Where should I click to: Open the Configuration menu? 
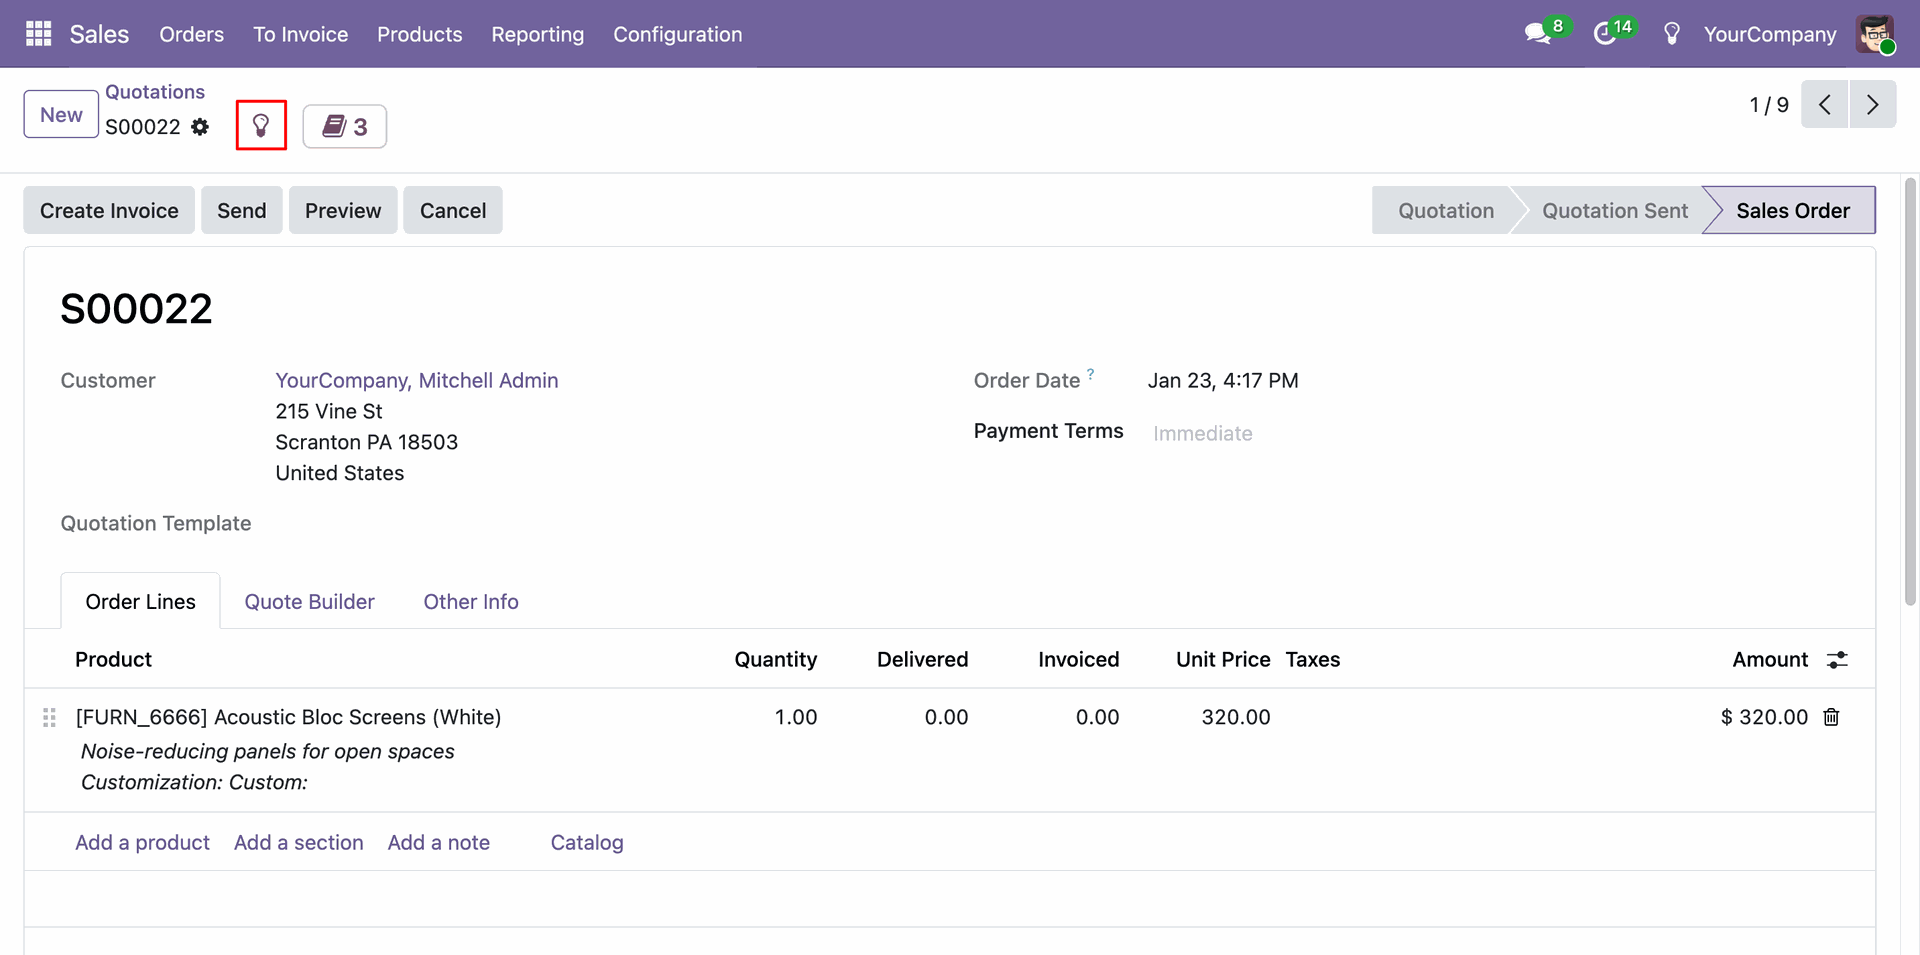point(677,34)
